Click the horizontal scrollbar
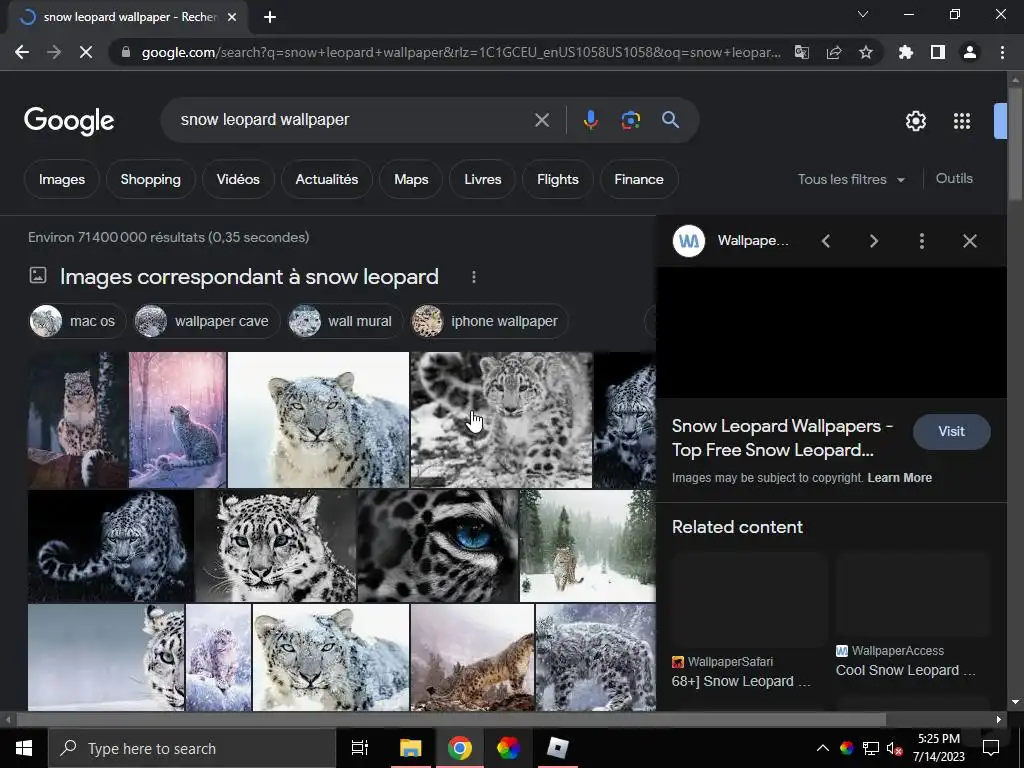 451,720
